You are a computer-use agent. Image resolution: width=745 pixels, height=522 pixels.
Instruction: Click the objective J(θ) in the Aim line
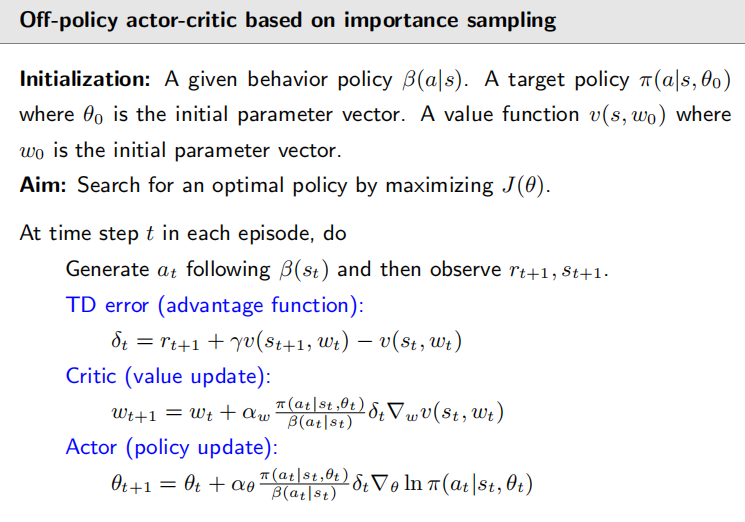[x=525, y=186]
